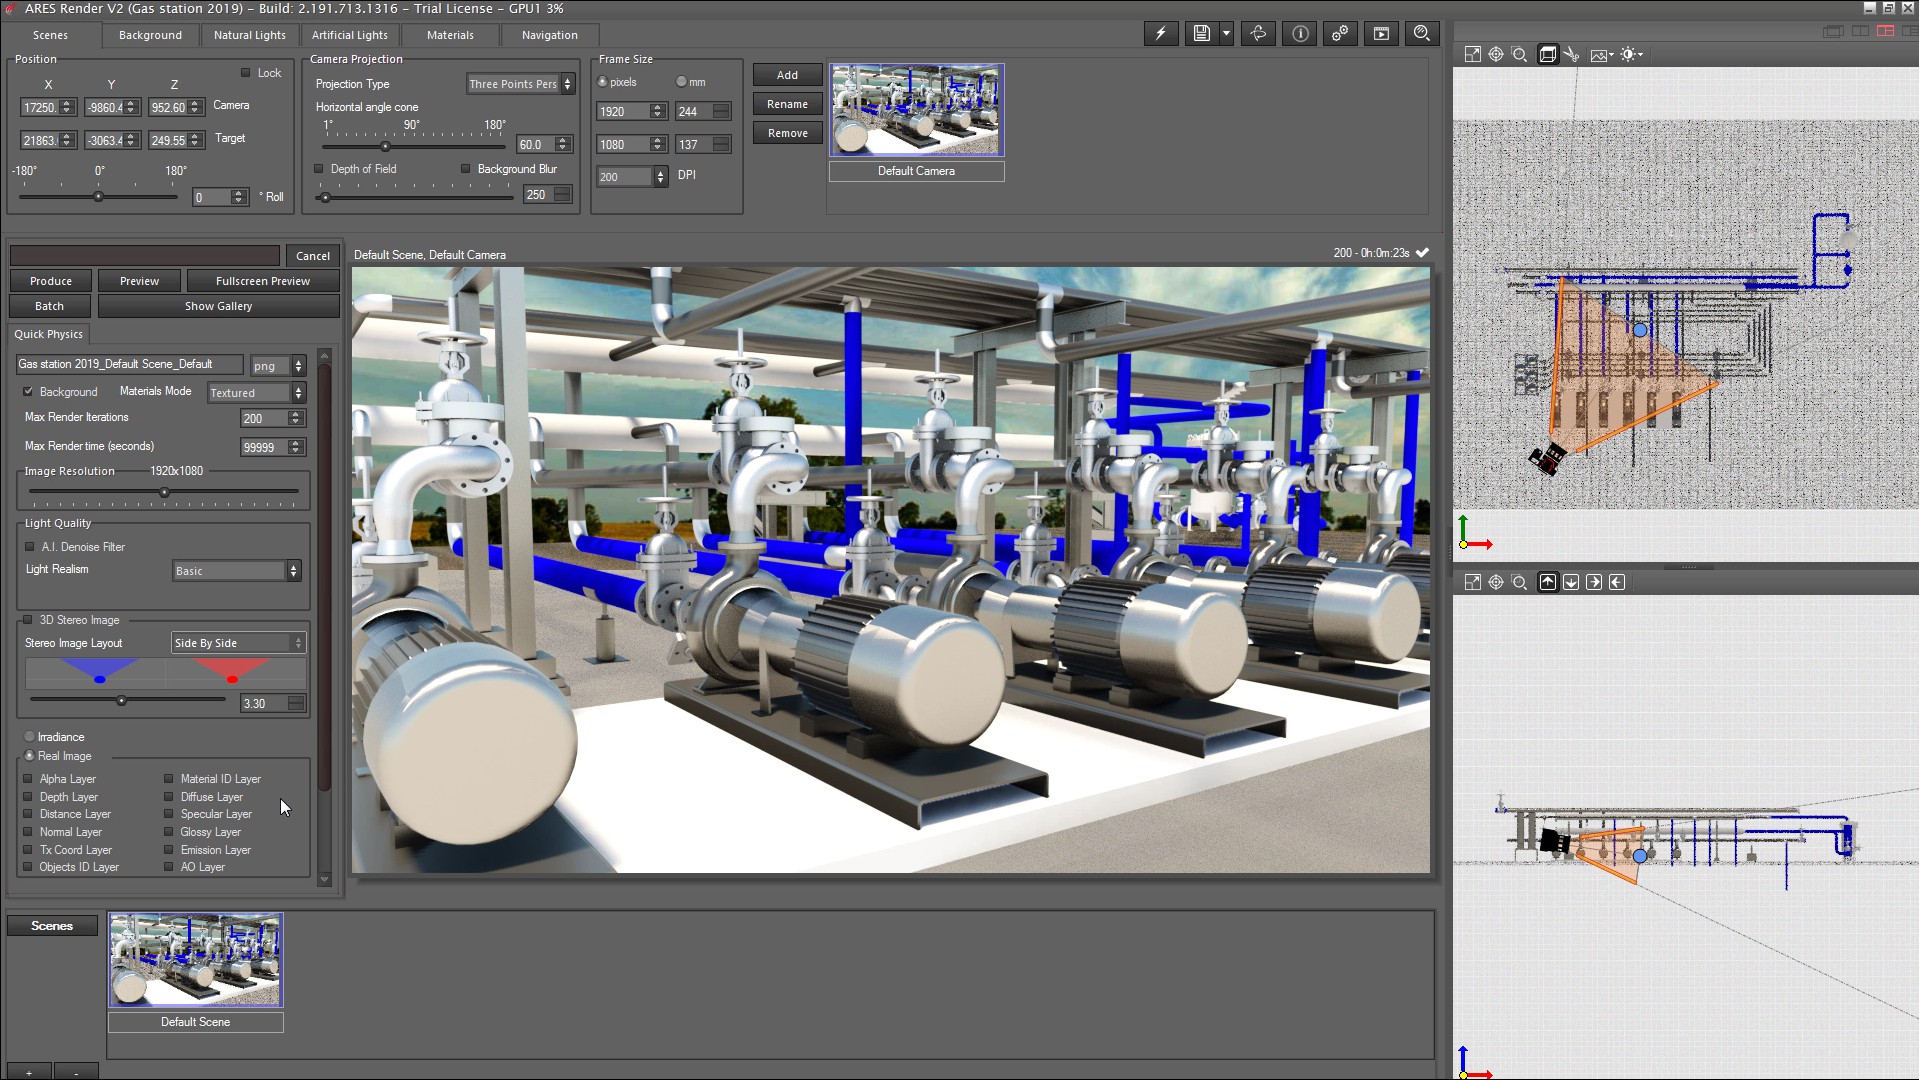Viewport: 1919px width, 1080px height.
Task: Click the video player toolbar icon
Action: point(1381,34)
